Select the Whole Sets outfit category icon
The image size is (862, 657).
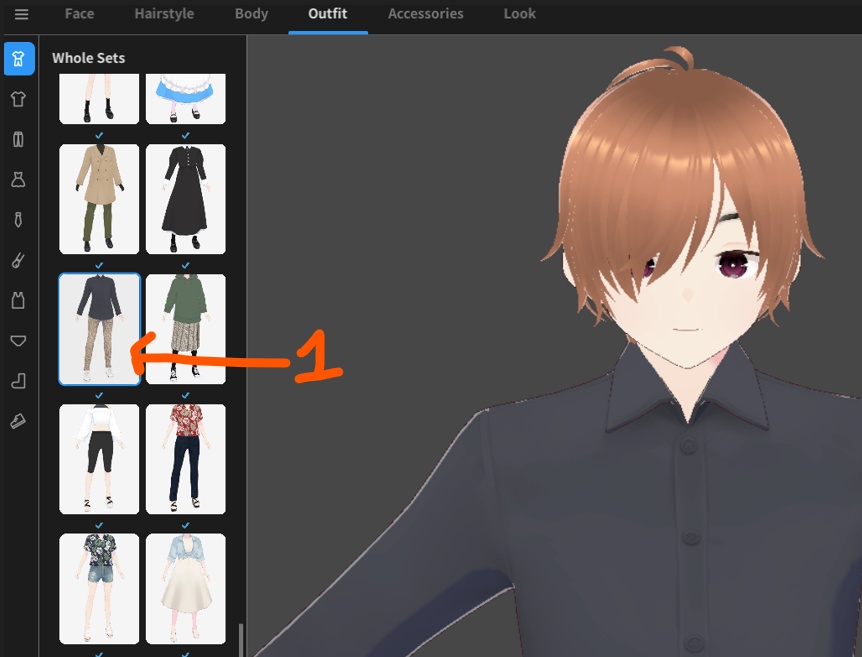coord(18,57)
